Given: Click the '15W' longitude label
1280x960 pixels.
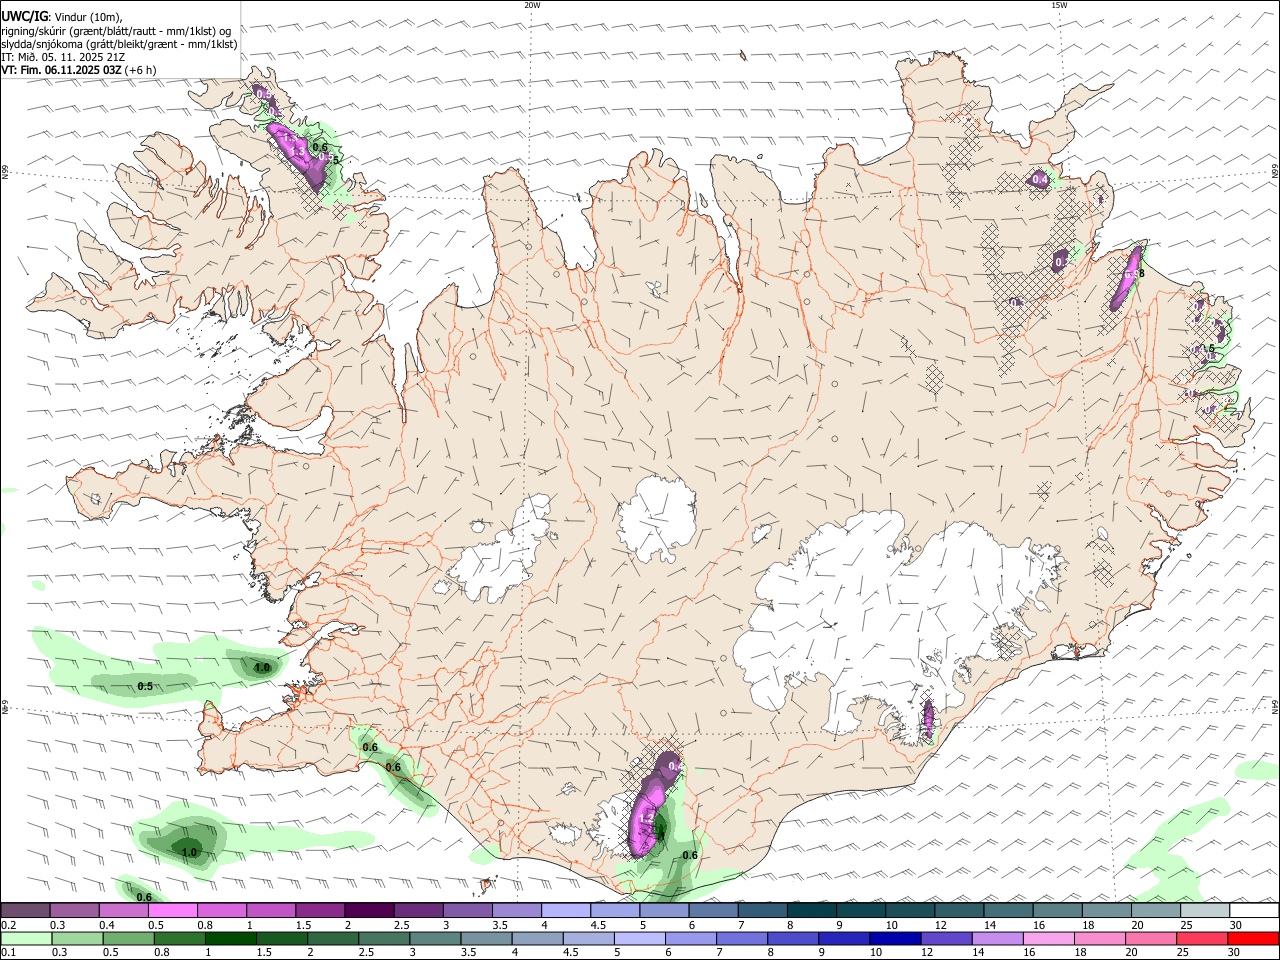Looking at the screenshot, I should 1058,5.
